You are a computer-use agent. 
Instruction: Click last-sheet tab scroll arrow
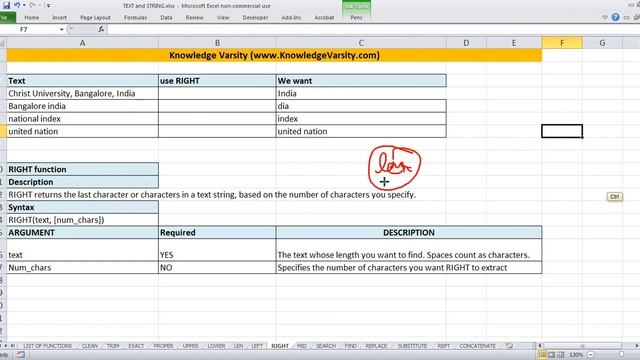pos(13,346)
